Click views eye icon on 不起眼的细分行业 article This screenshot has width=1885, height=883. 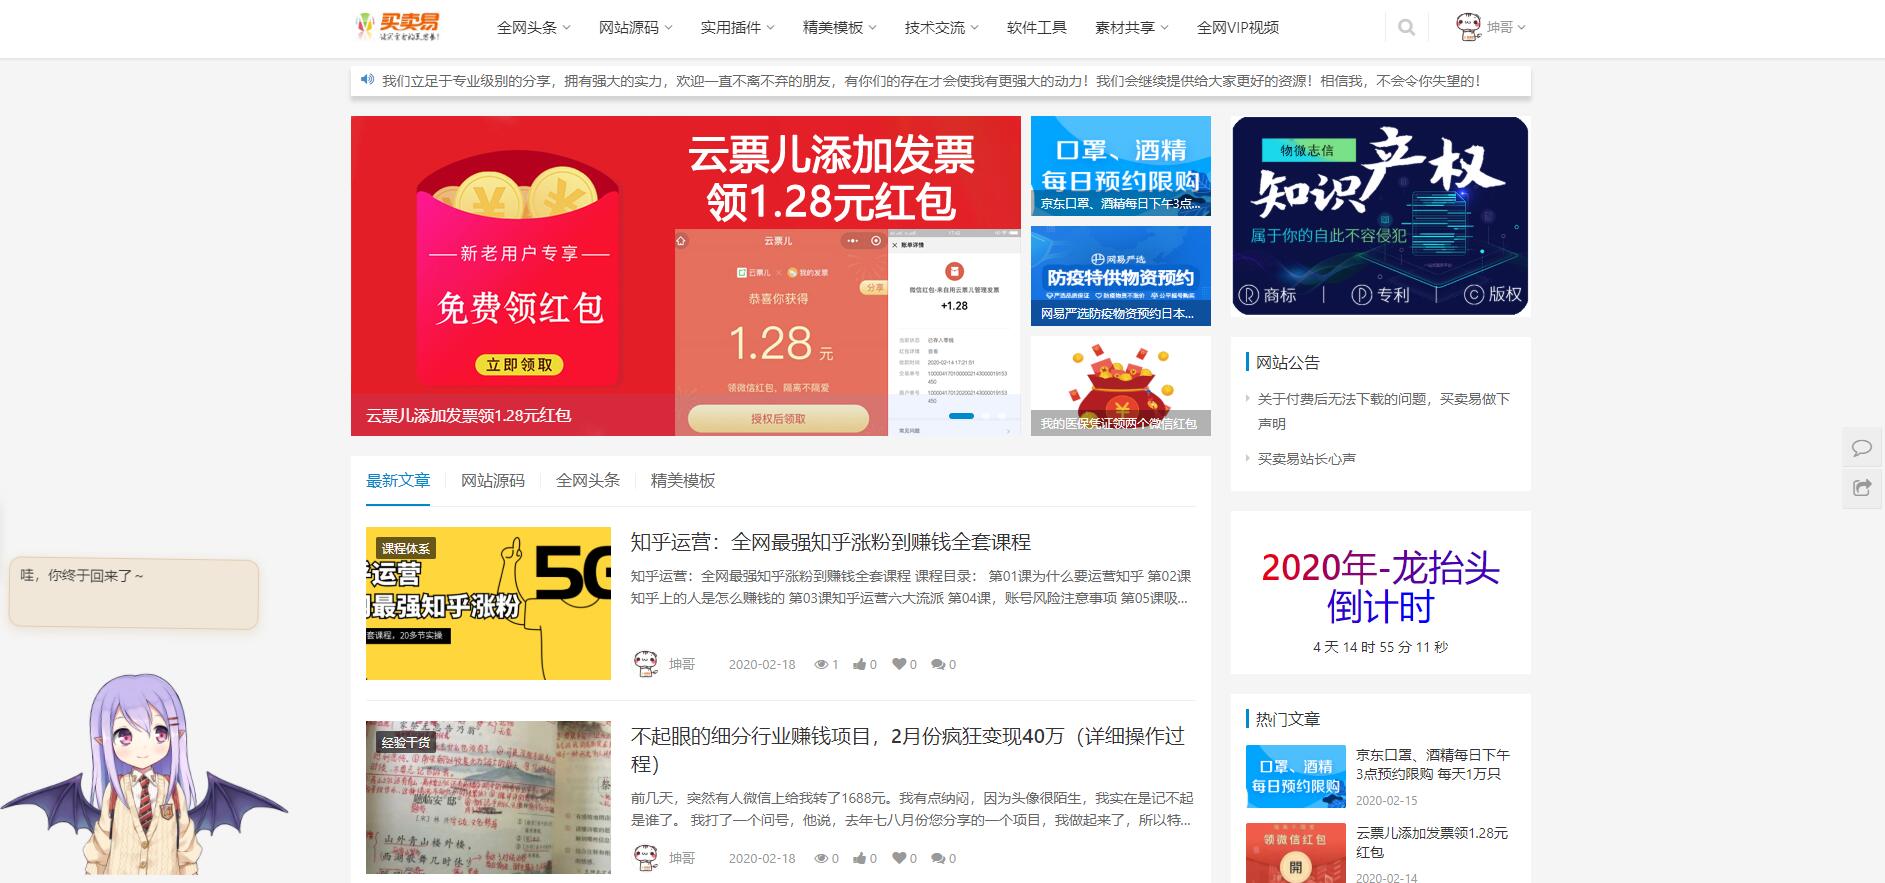point(821,858)
